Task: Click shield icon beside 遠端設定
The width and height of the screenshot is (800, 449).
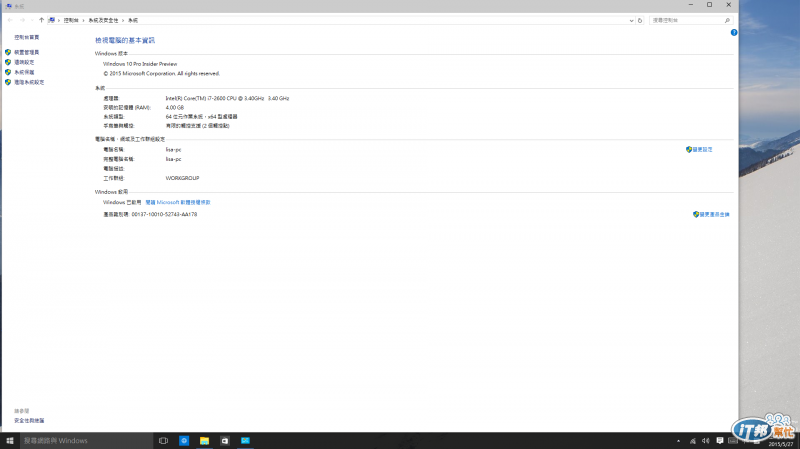Action: [8, 62]
